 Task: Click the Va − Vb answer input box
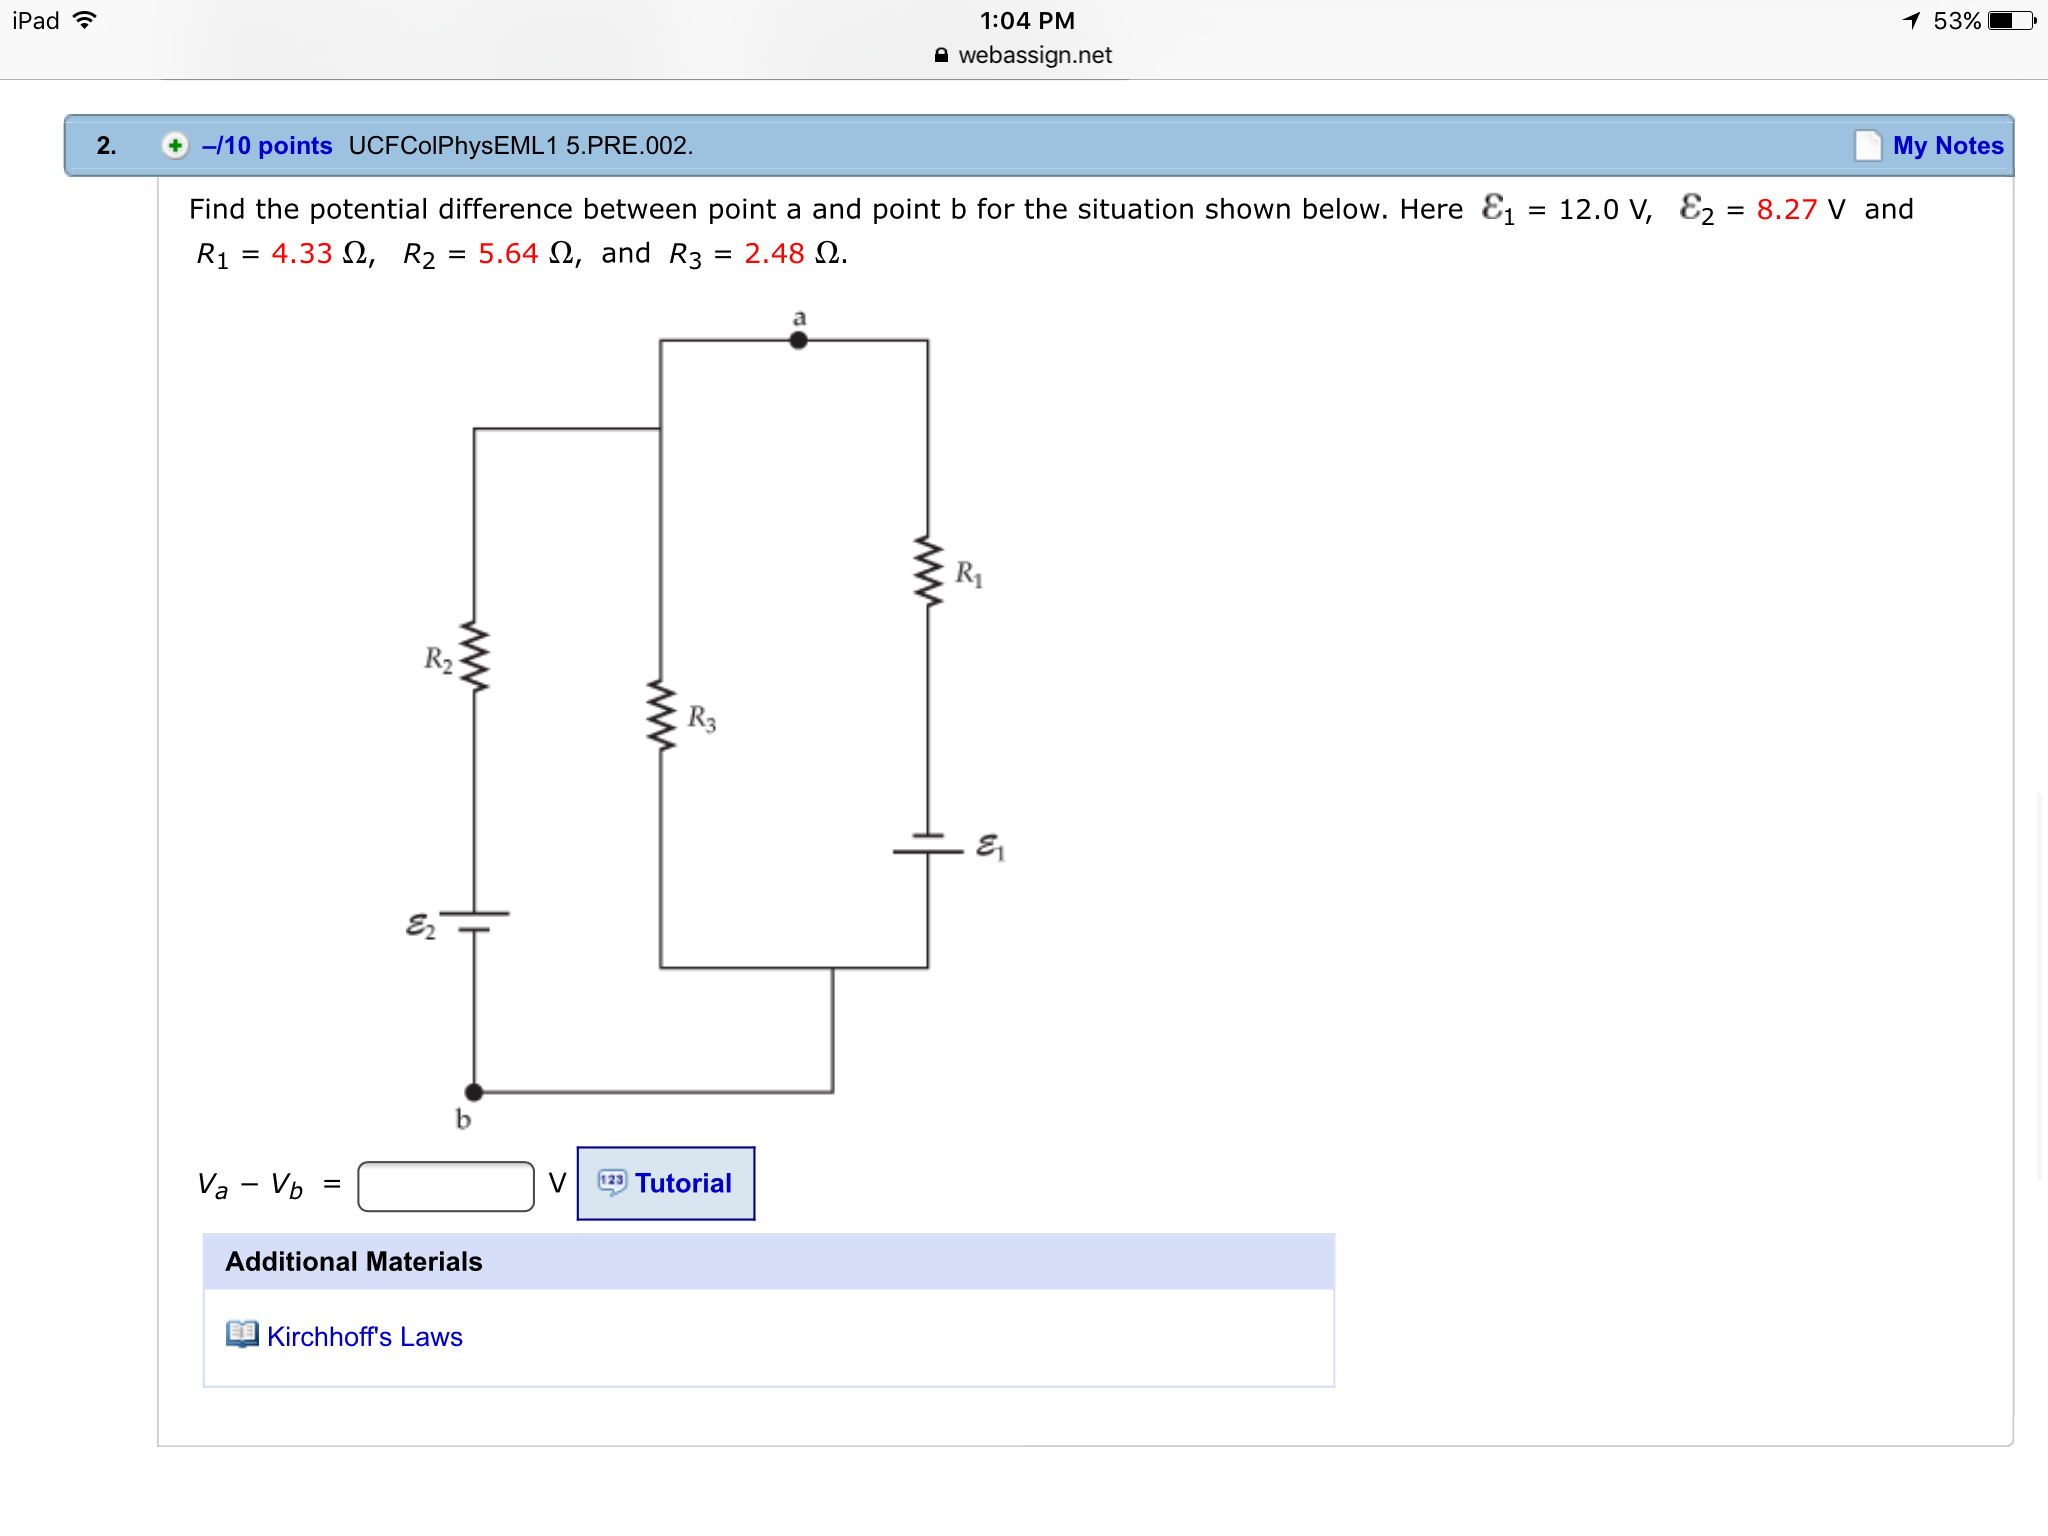click(x=446, y=1185)
